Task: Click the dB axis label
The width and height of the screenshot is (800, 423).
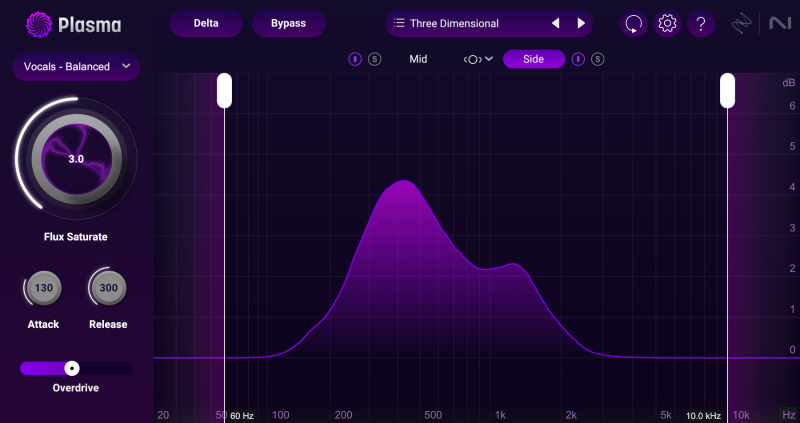Action: [789, 83]
